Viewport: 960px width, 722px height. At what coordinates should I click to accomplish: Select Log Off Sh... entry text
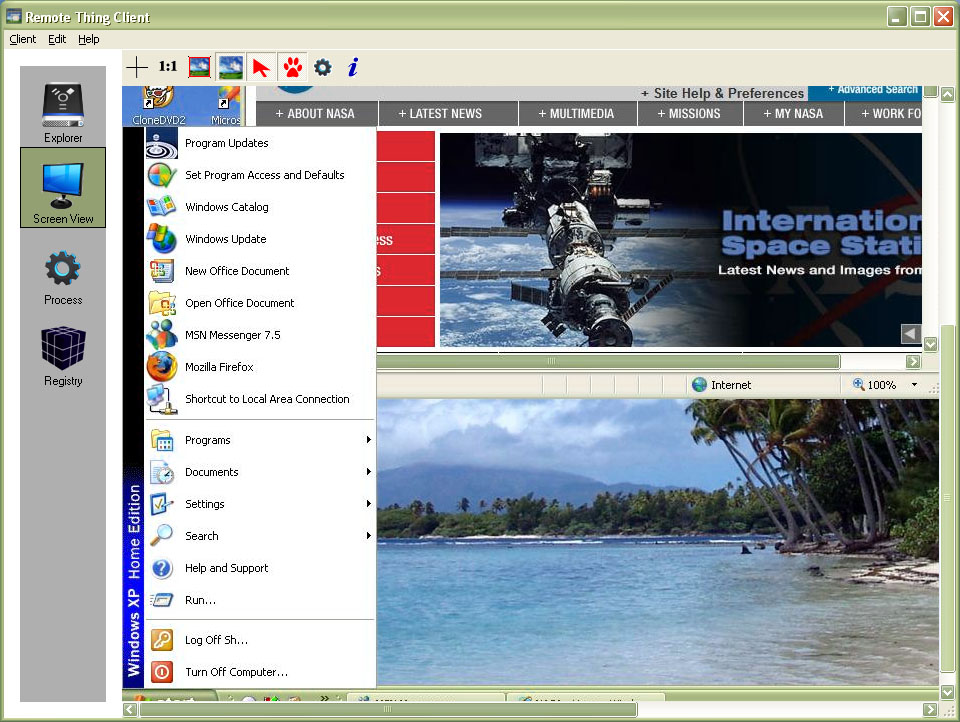point(217,640)
